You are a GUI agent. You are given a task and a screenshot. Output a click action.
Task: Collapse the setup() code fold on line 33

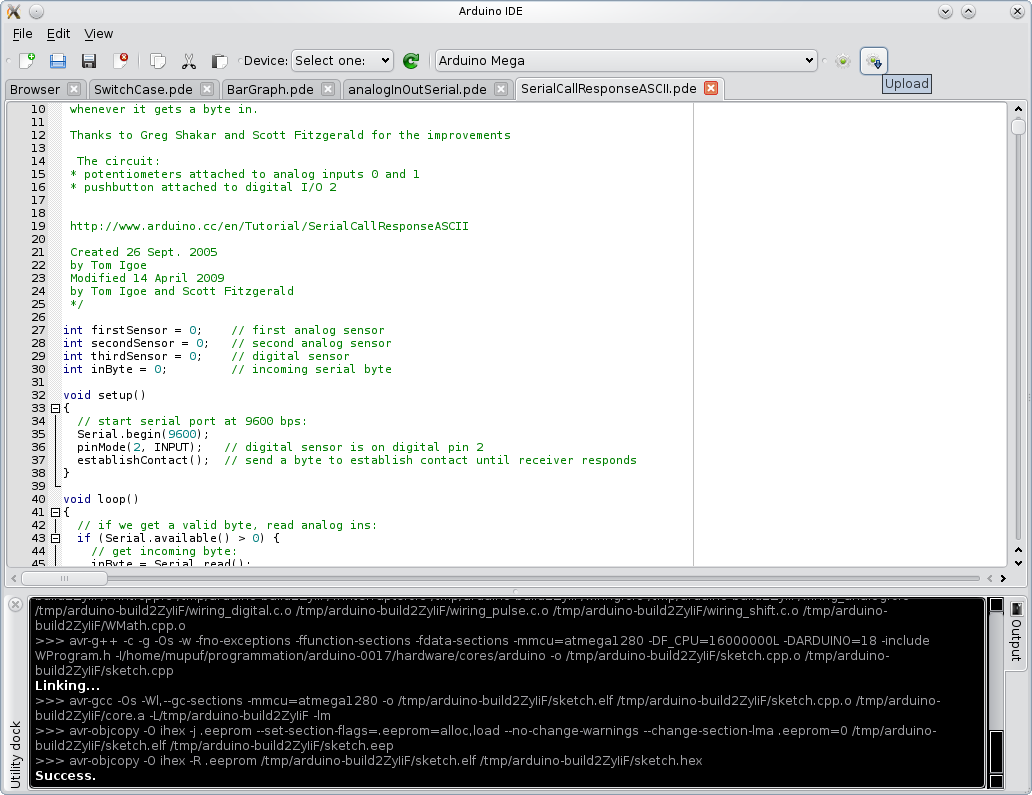click(x=55, y=408)
